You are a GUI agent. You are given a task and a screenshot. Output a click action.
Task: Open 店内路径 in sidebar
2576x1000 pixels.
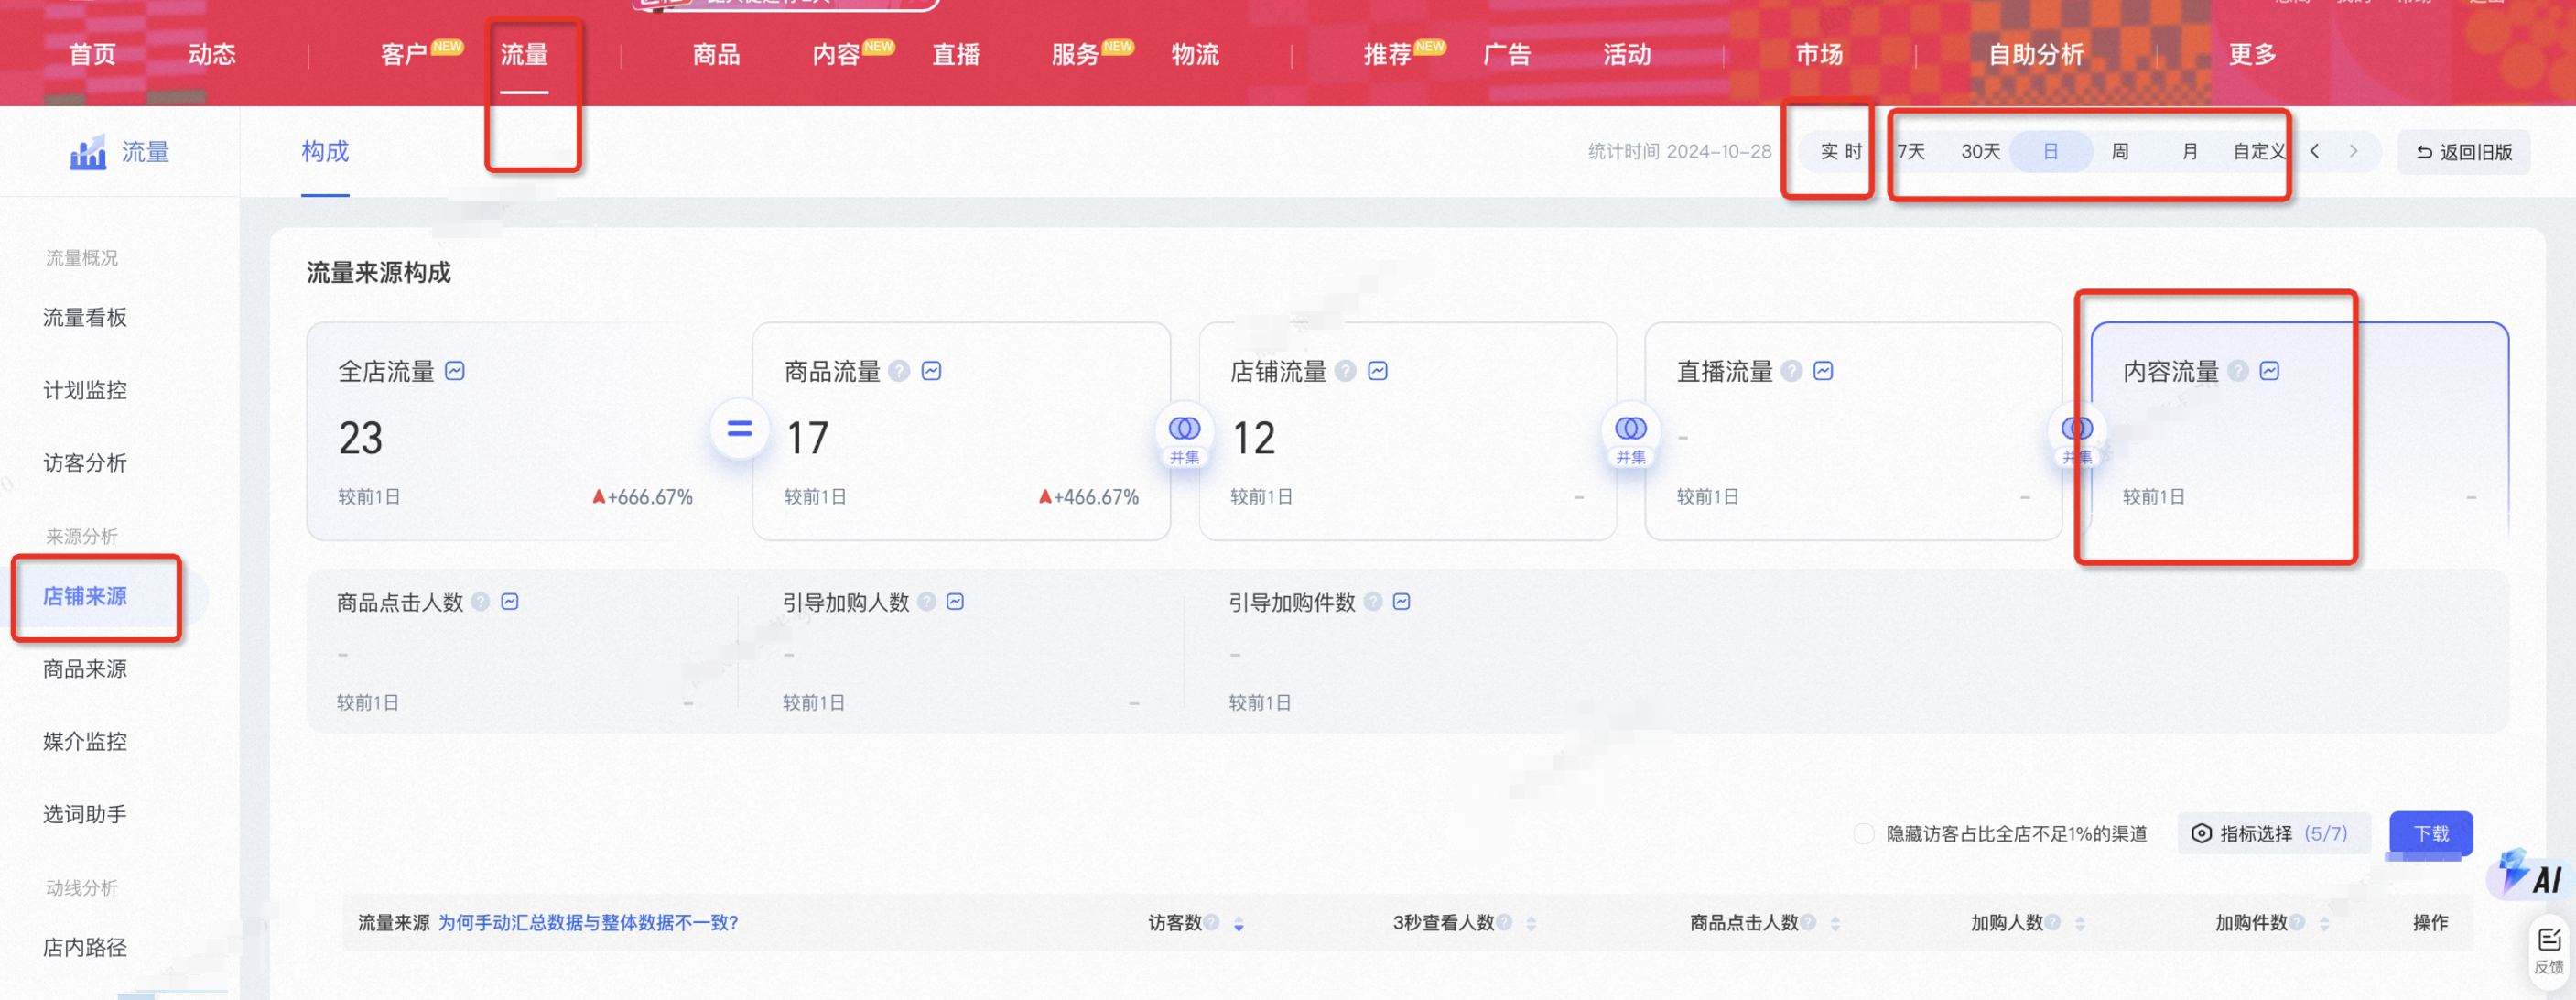85,947
